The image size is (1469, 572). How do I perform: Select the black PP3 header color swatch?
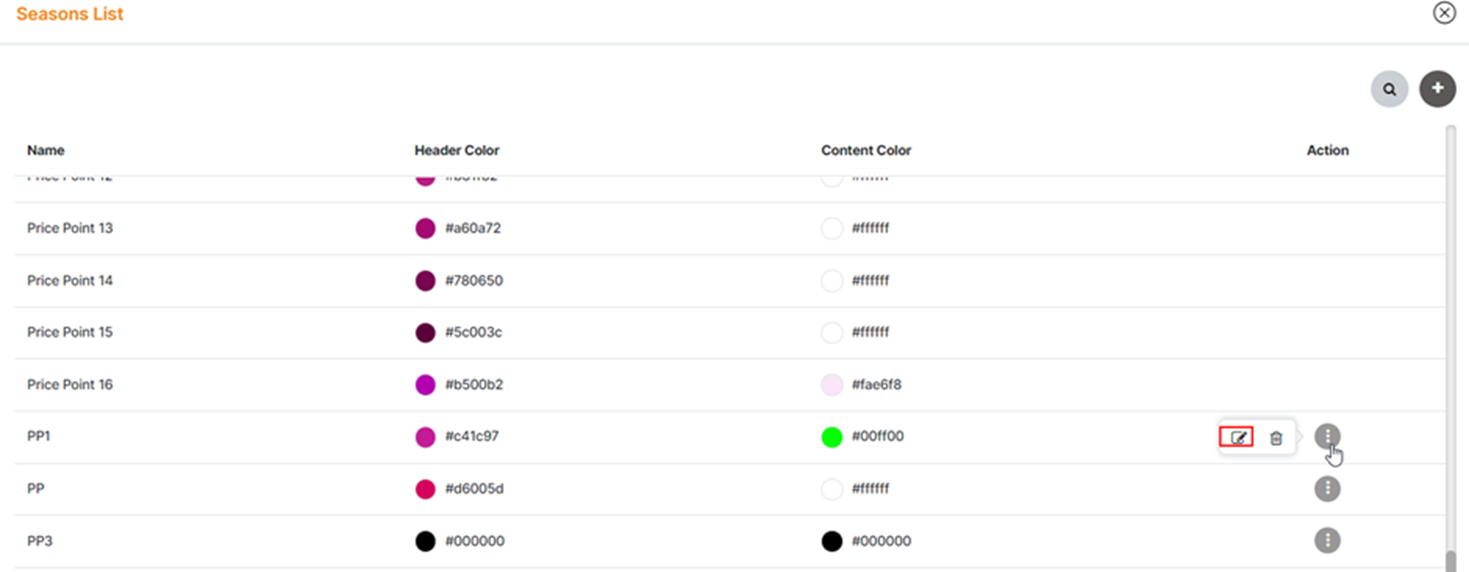(x=425, y=541)
